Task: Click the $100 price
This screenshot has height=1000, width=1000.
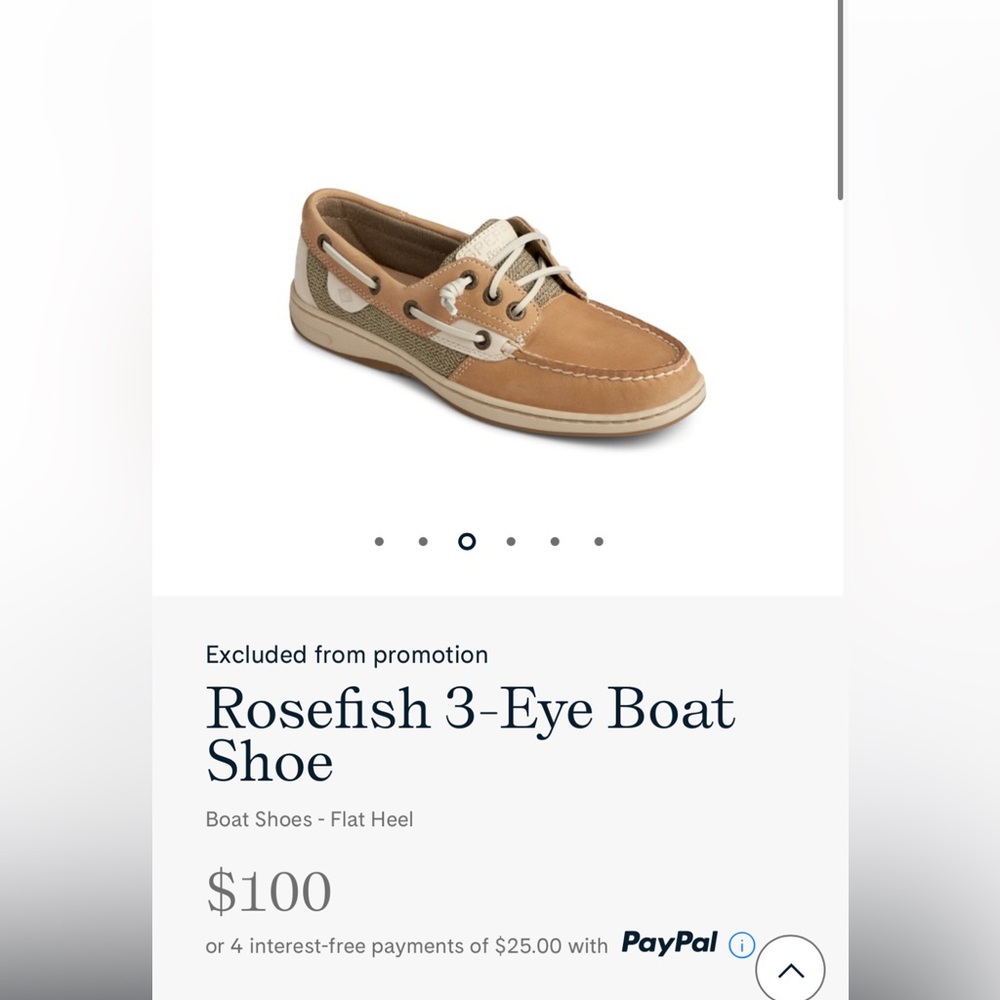Action: (x=270, y=888)
